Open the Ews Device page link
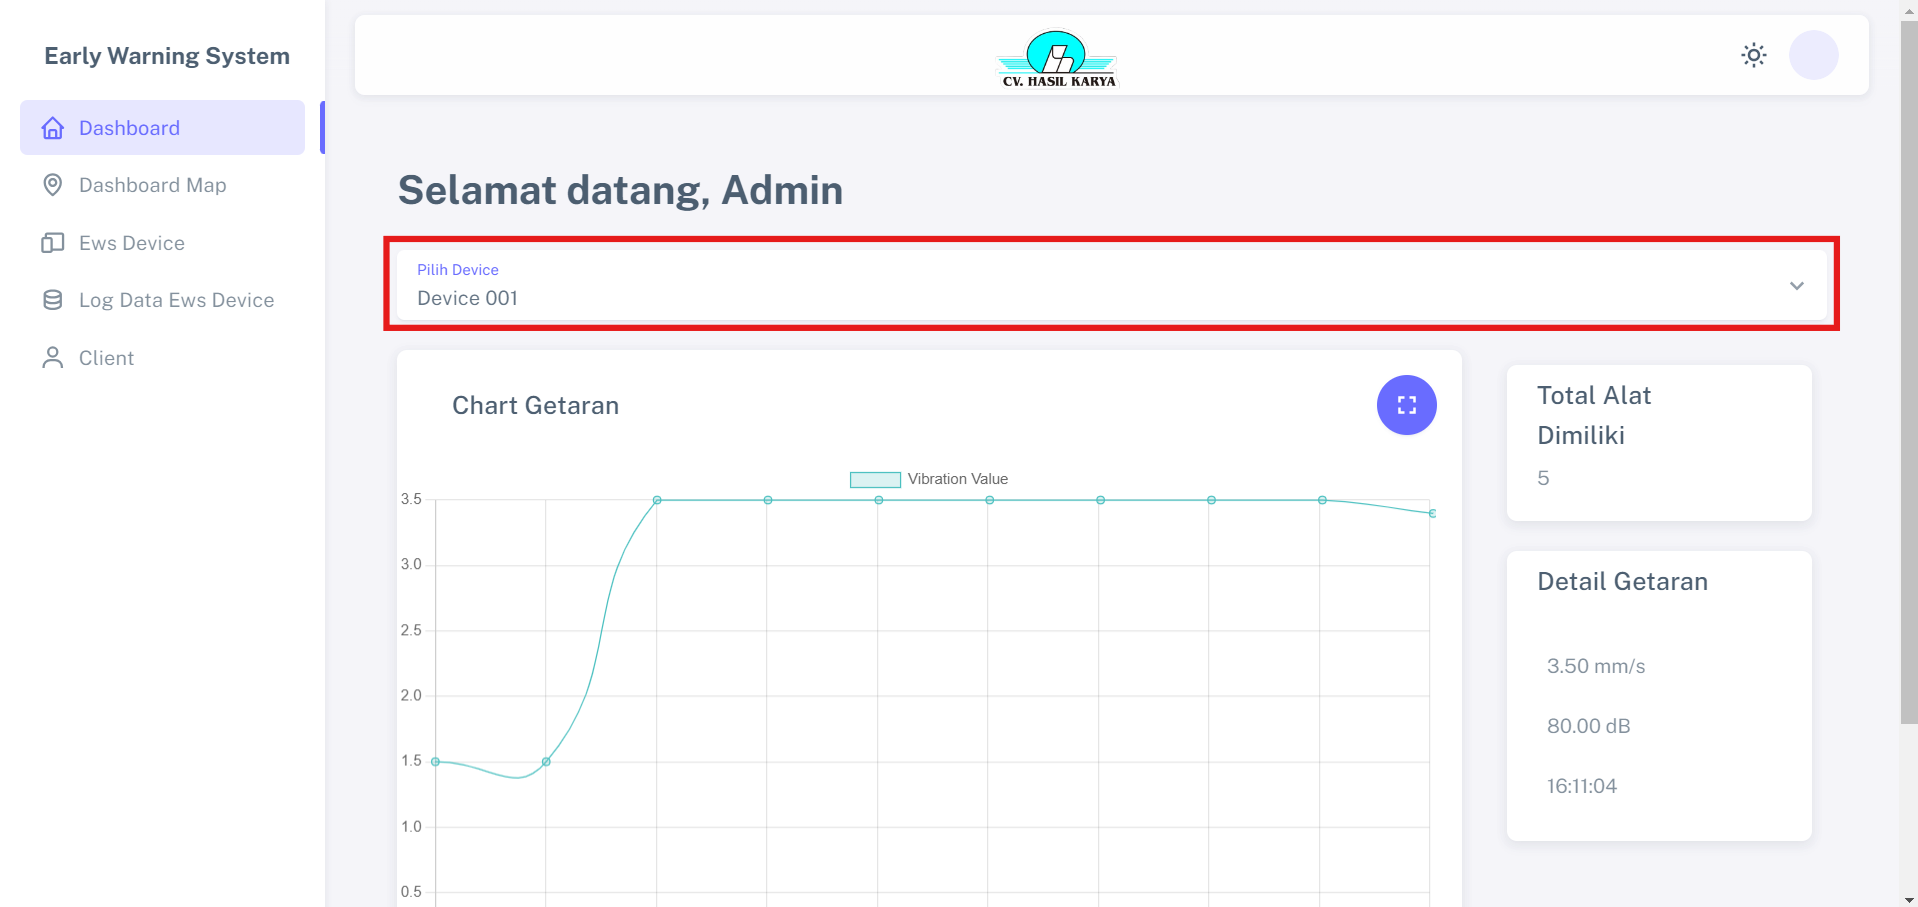 (132, 243)
